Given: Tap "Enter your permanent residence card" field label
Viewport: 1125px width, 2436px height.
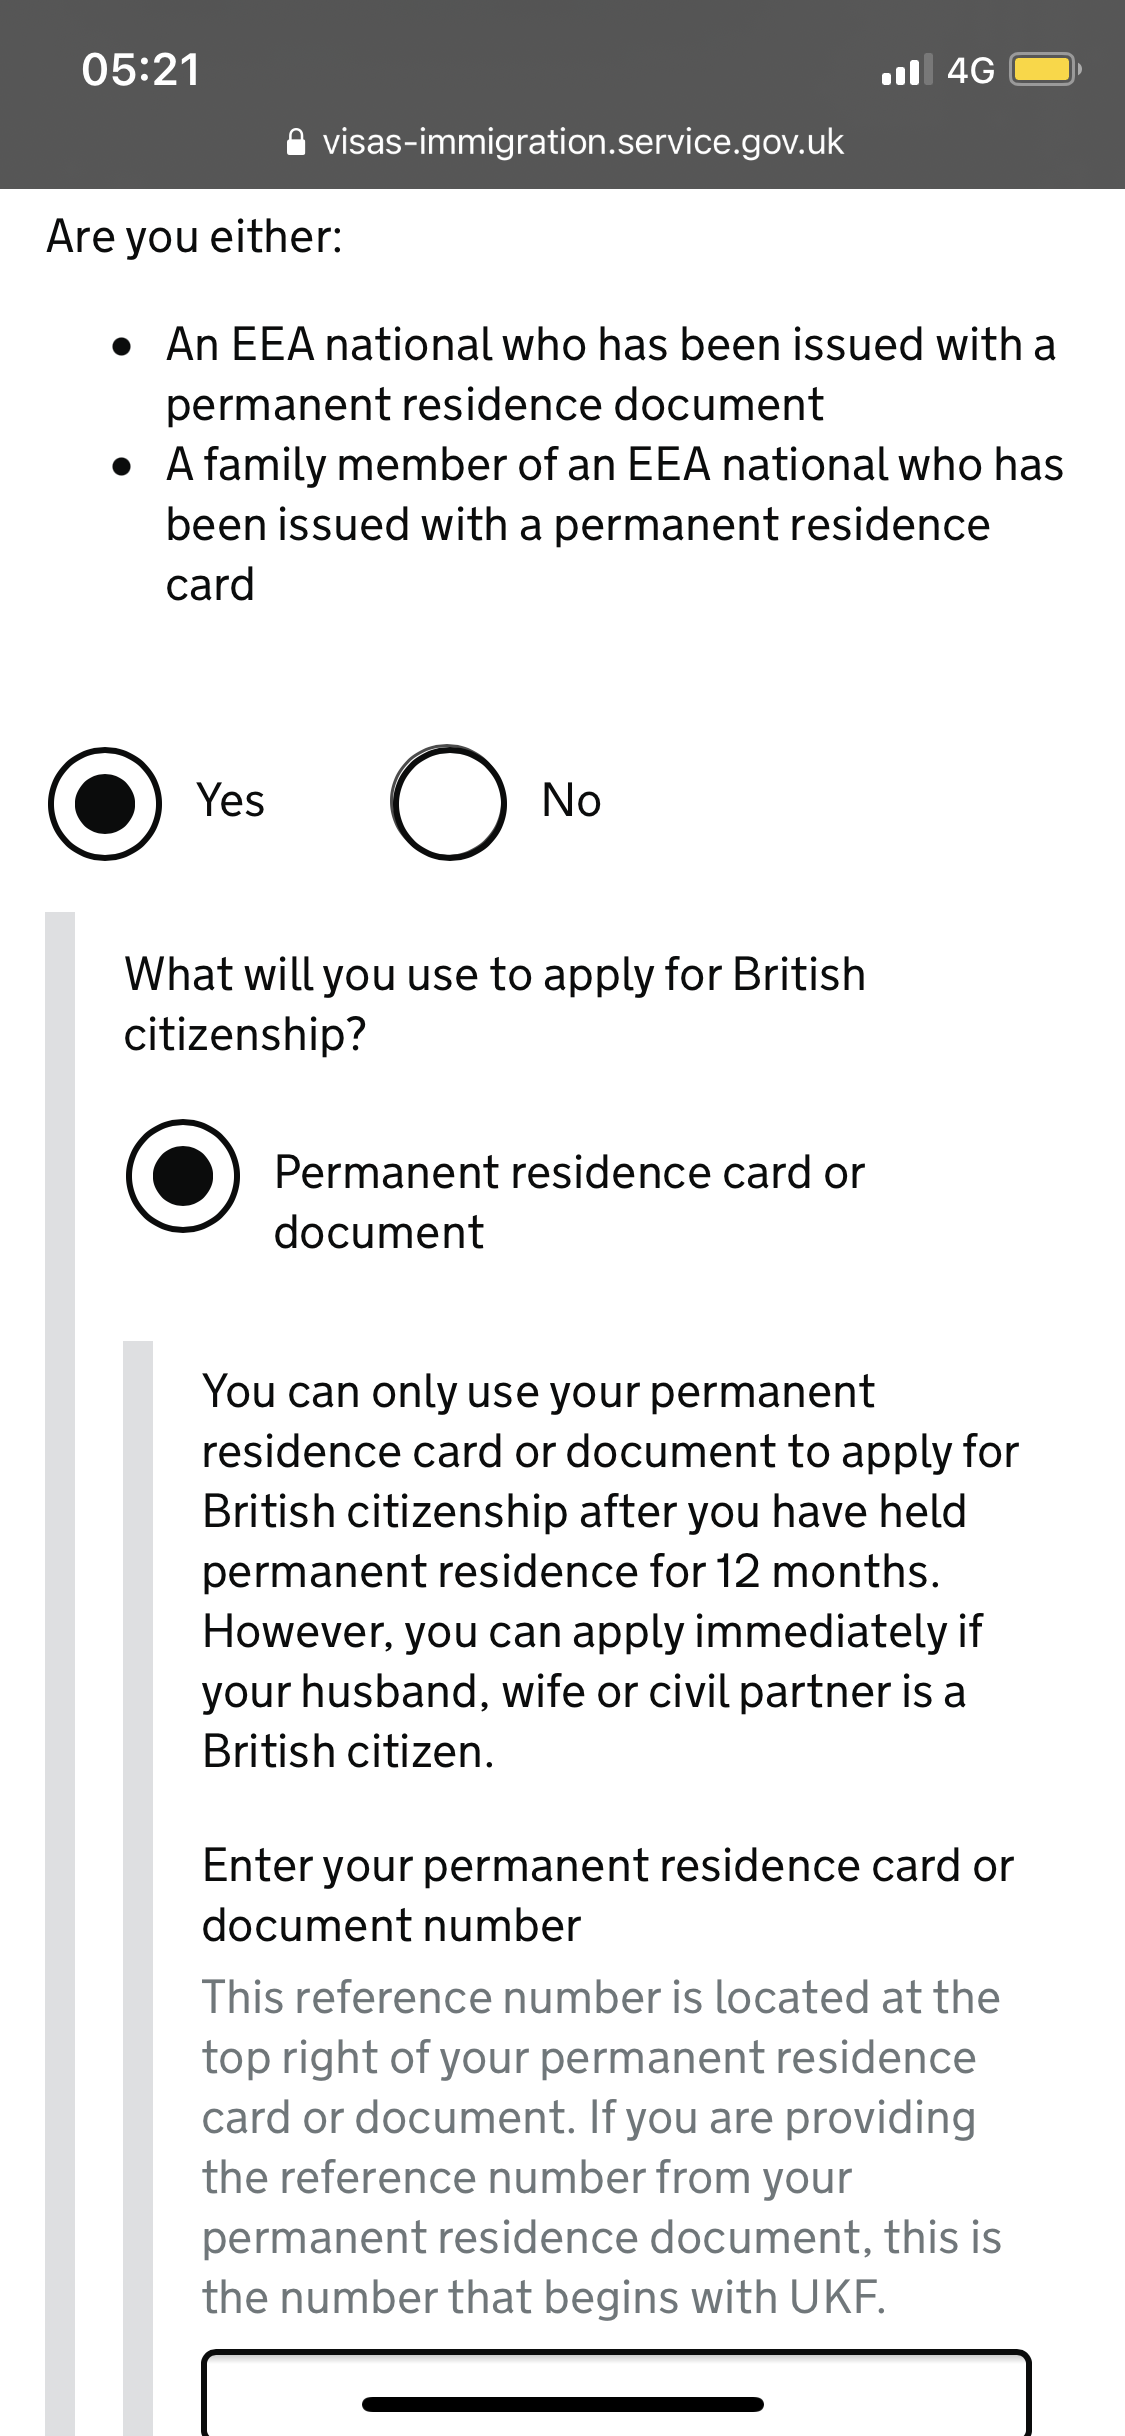Looking at the screenshot, I should pos(607,1895).
